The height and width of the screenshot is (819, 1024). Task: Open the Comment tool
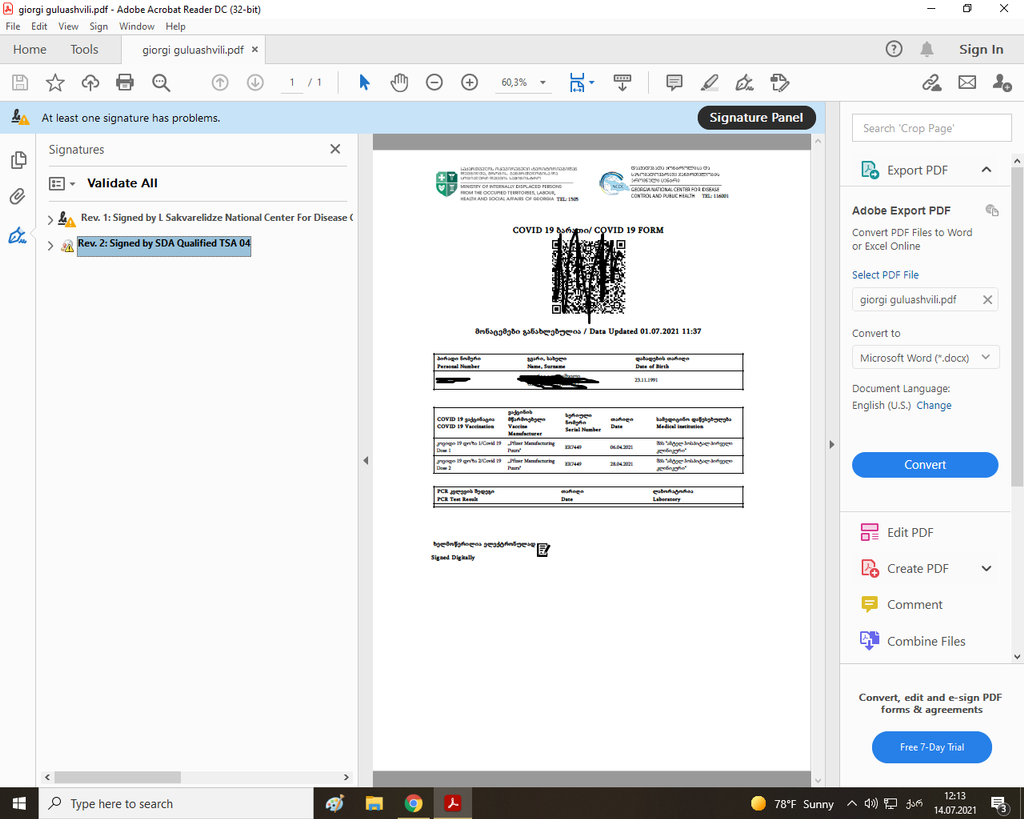point(901,604)
